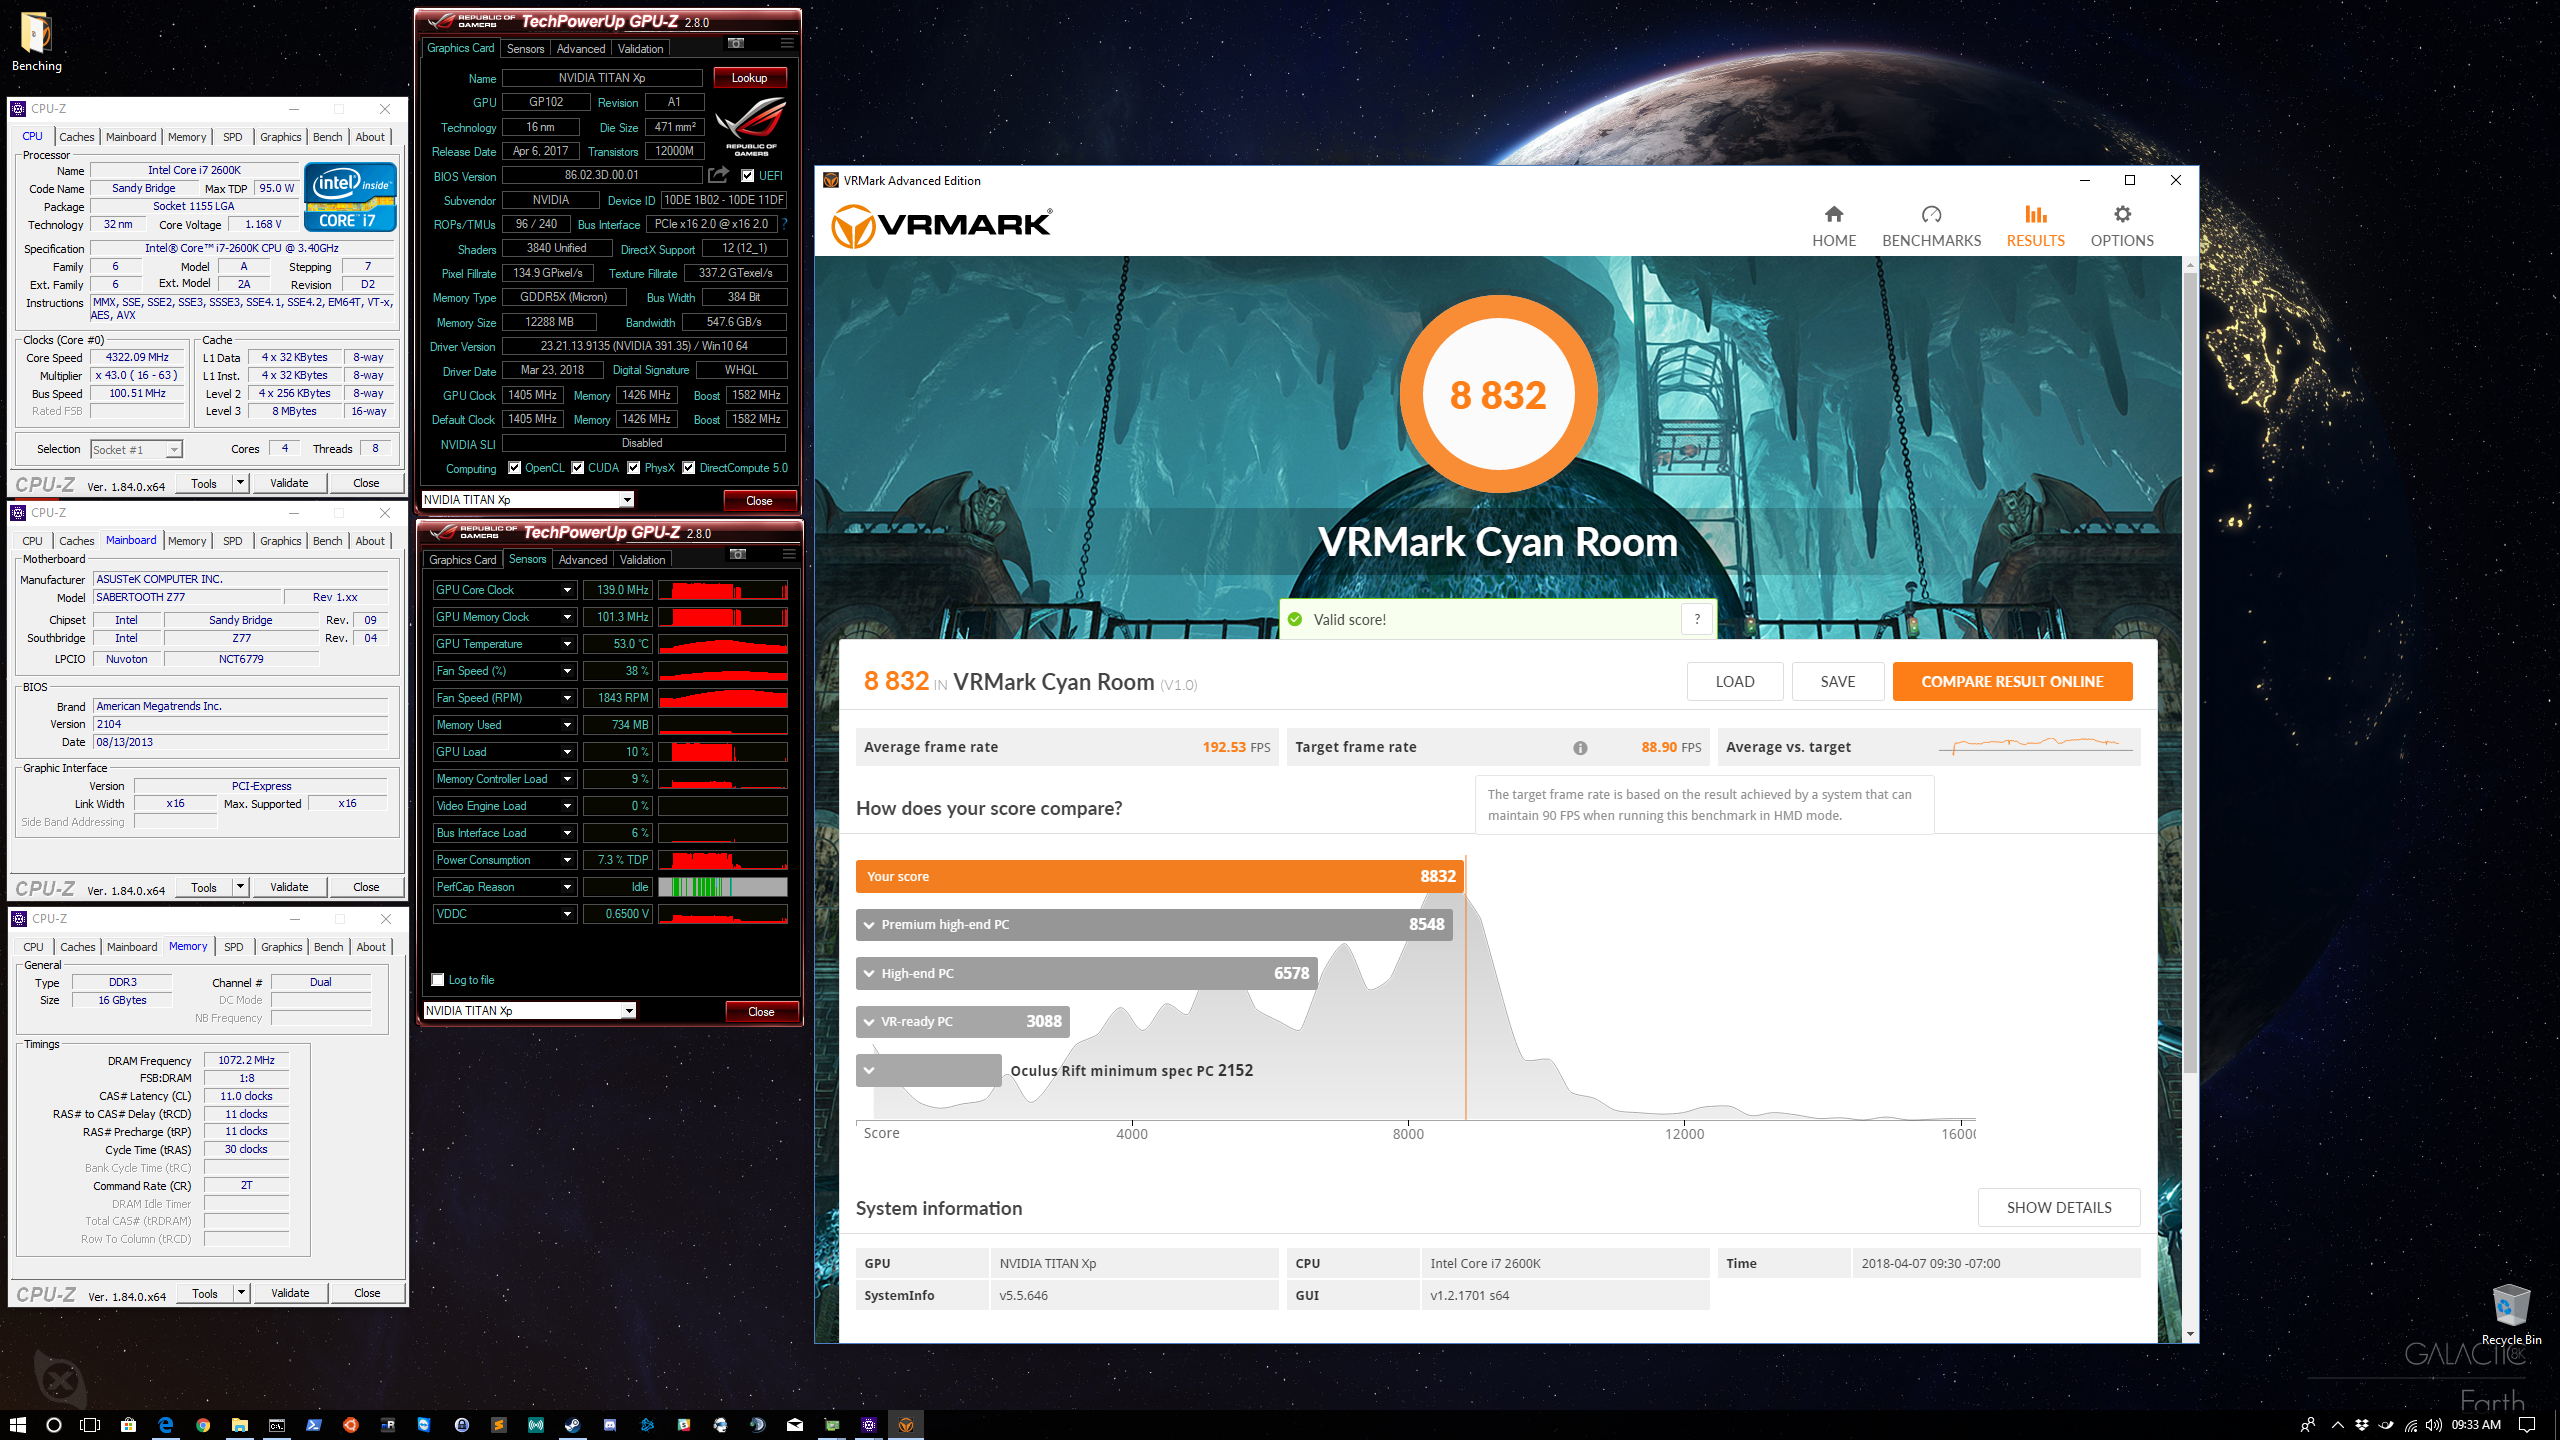
Task: Click the LOAD button in VRMark
Action: [x=1735, y=682]
